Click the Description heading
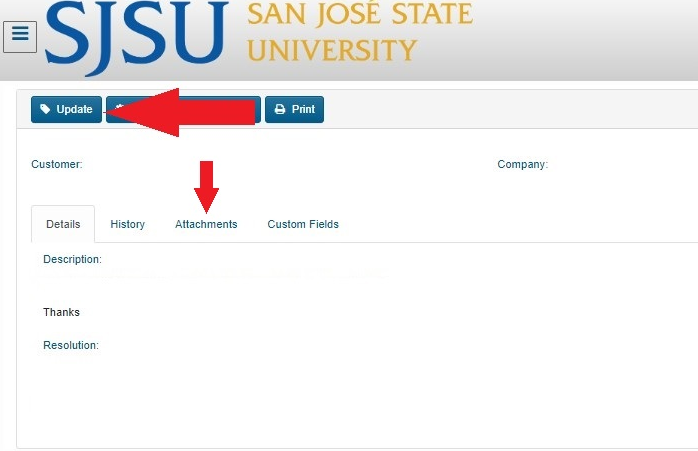Viewport: 698px width, 451px height. (x=72, y=259)
